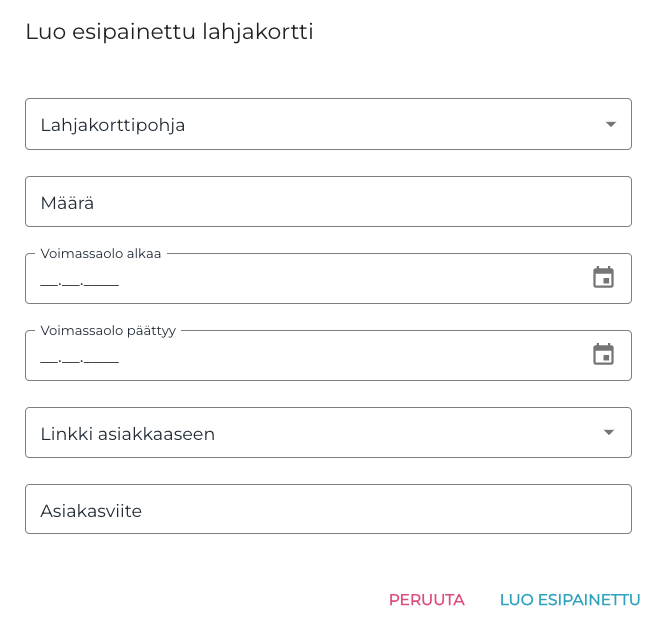Expand the Lahjakorttipohja dropdown arrow
Viewport: 656px width, 630px height.
[x=610, y=124]
